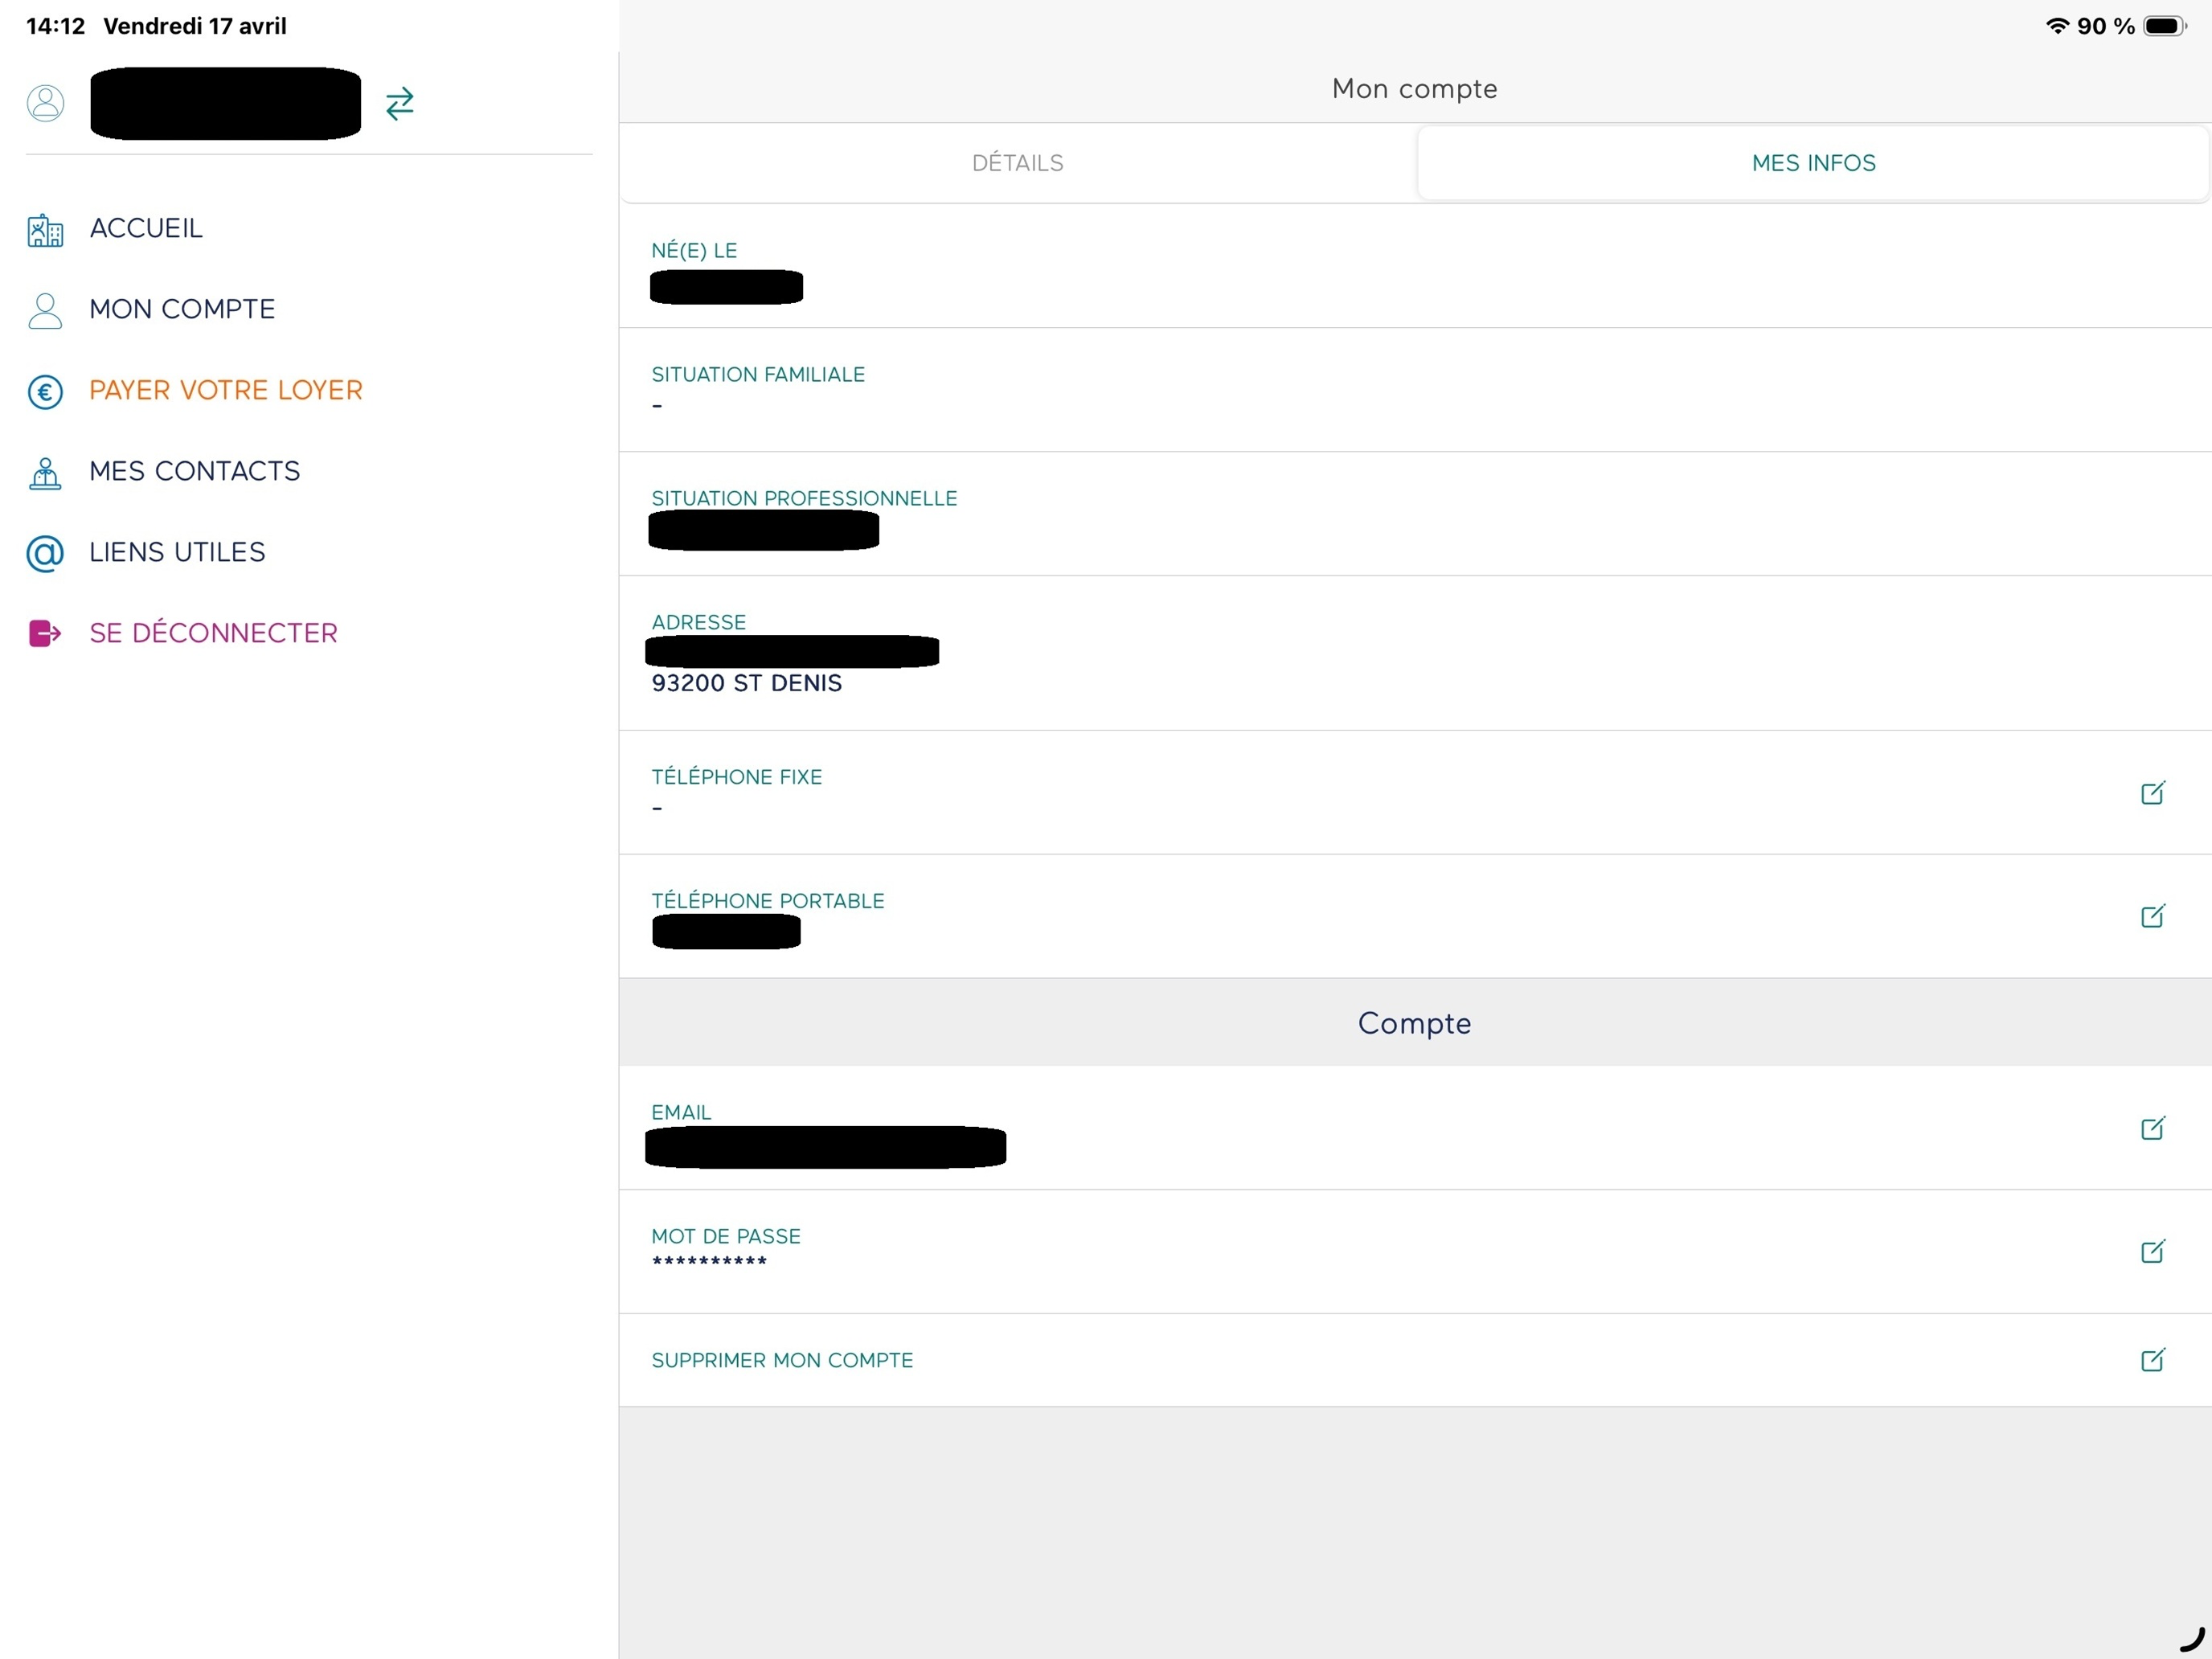Viewport: 2212px width, 1659px height.
Task: Open the Supprimer Mon Compte edit icon
Action: click(x=2153, y=1360)
